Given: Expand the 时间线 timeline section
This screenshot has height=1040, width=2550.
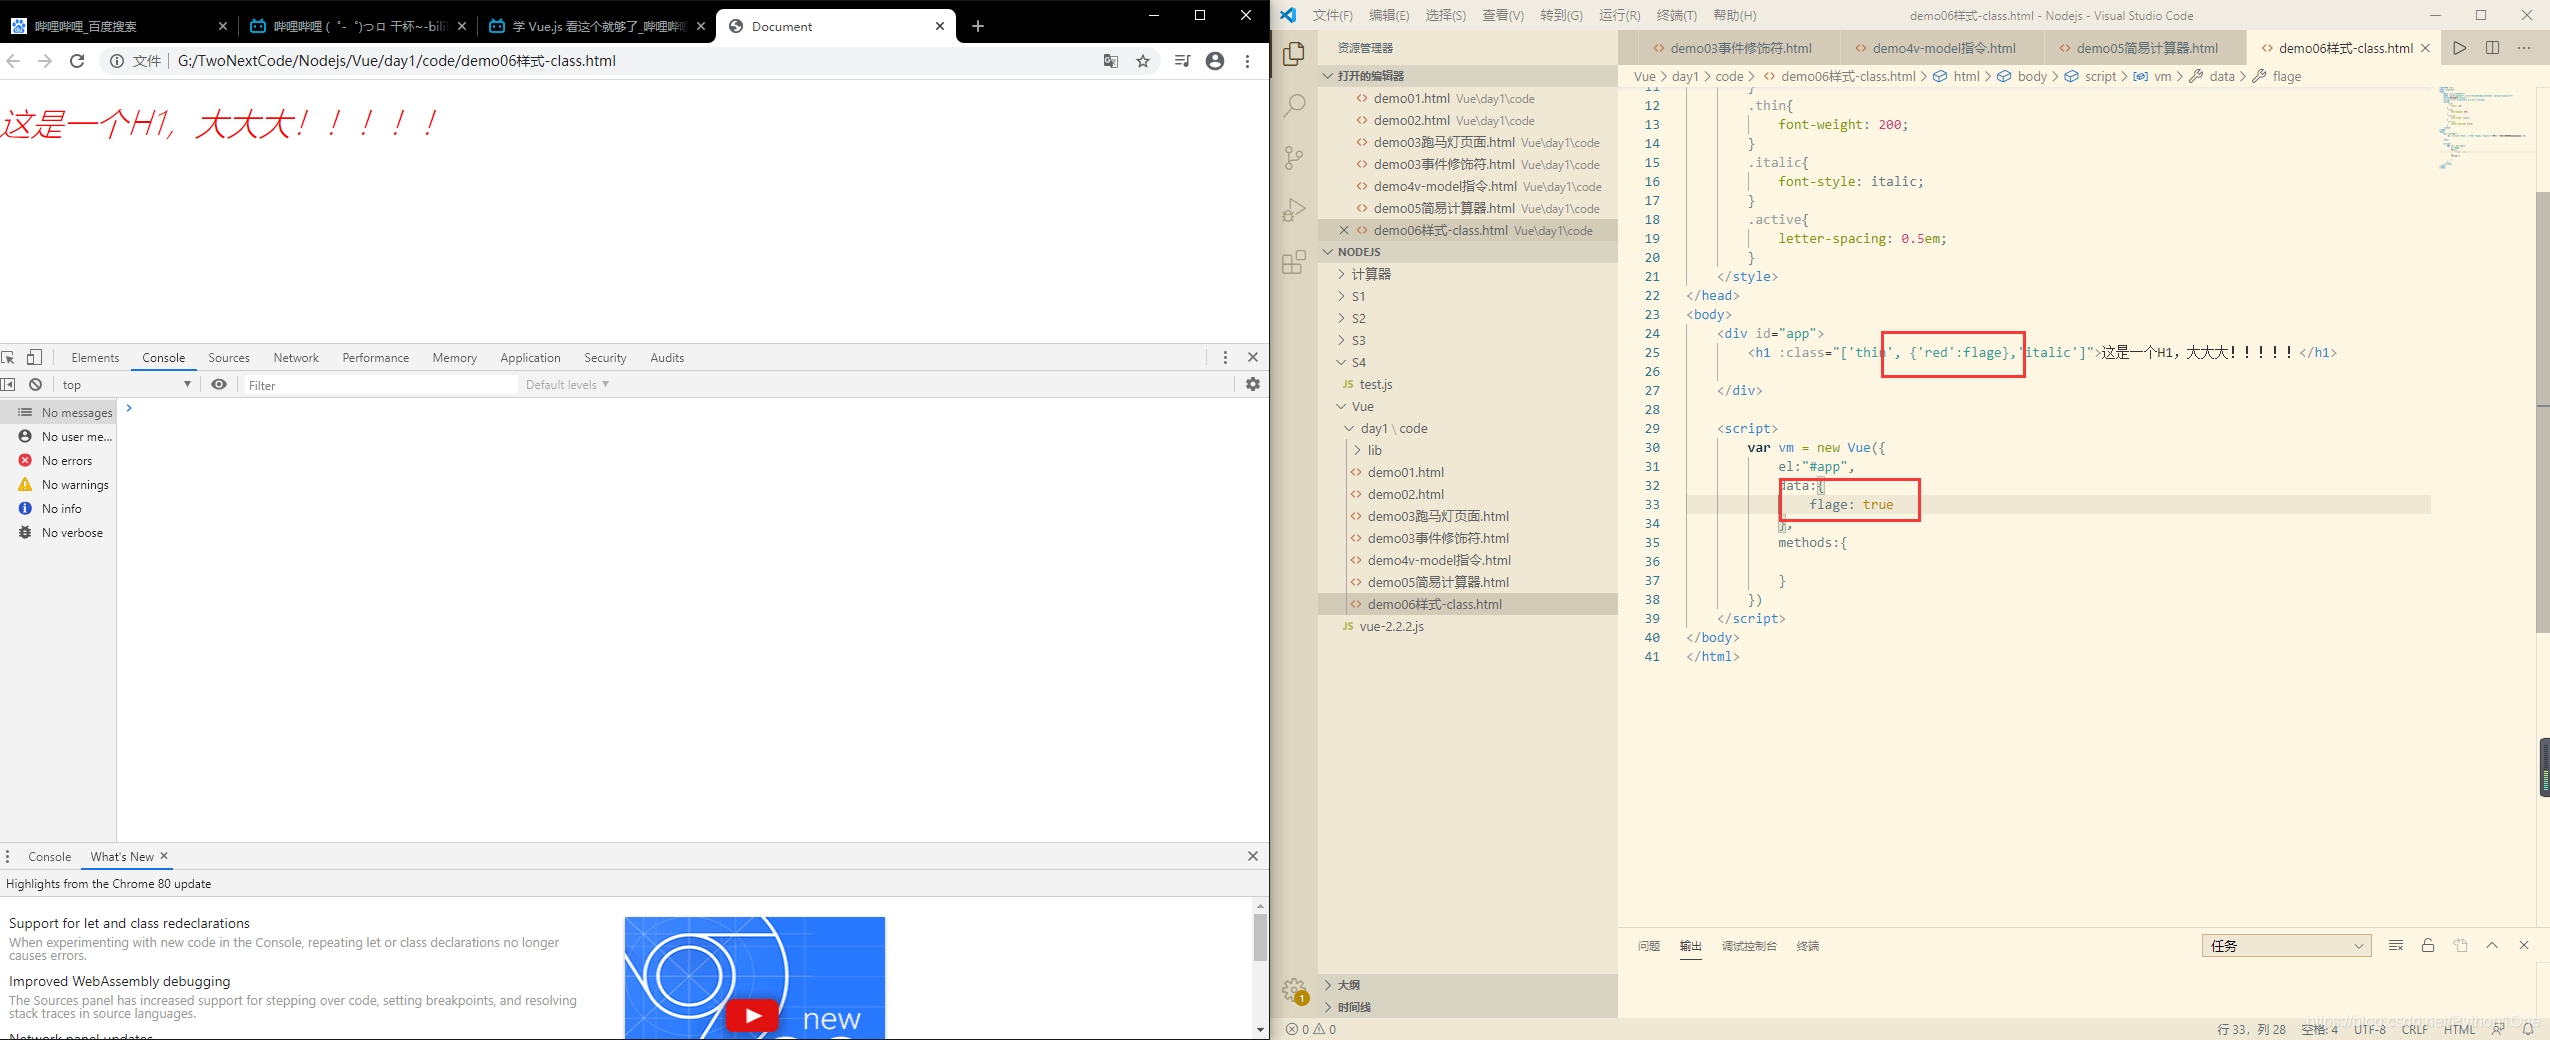Looking at the screenshot, I should (1468, 1007).
